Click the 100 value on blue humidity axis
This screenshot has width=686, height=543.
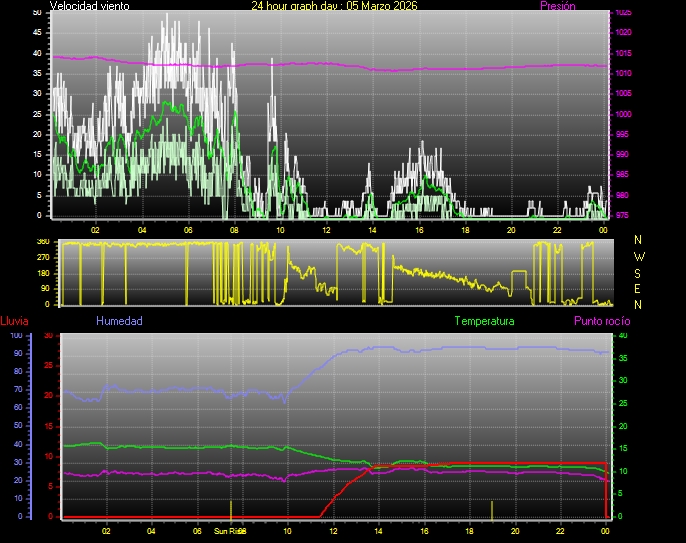click(x=15, y=336)
